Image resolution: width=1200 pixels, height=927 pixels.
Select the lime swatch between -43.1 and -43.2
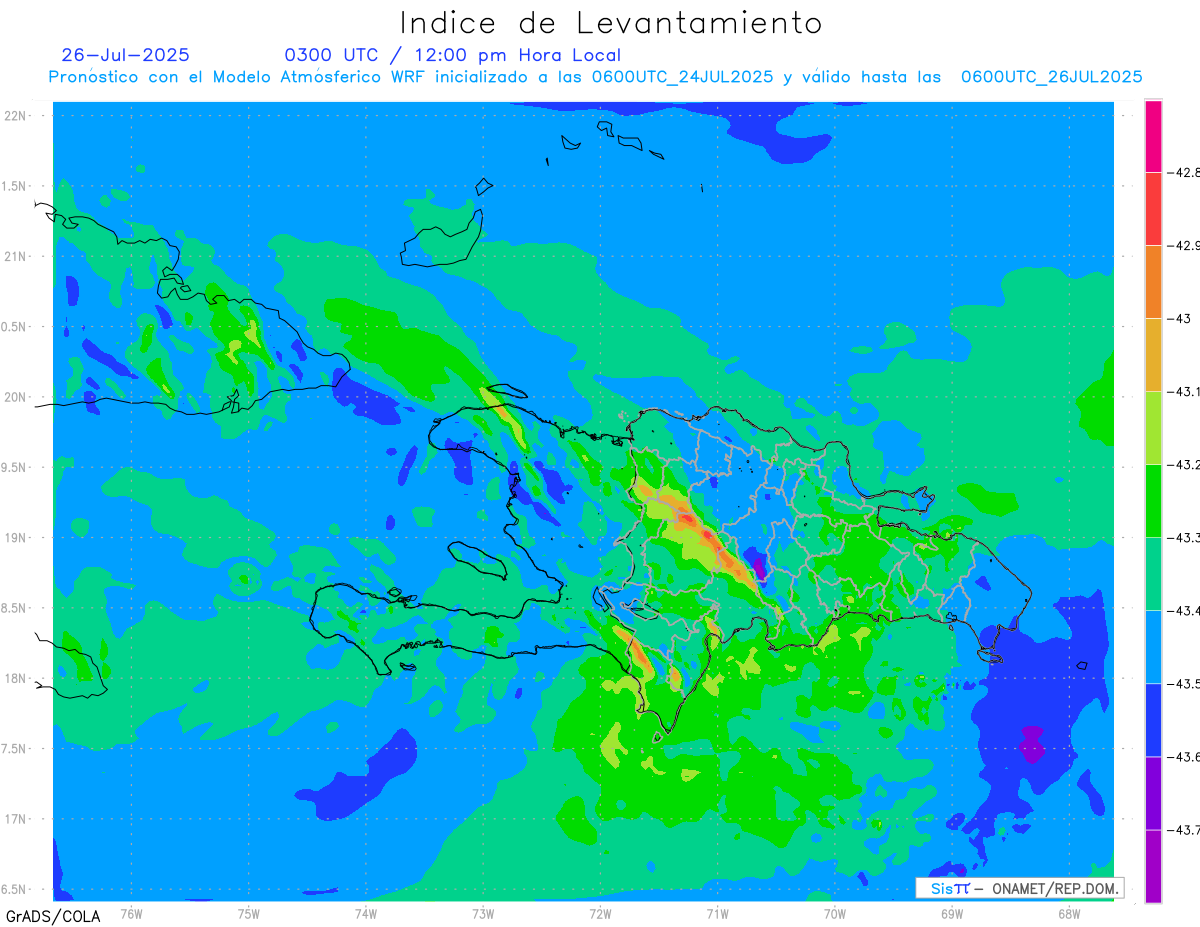[1153, 428]
